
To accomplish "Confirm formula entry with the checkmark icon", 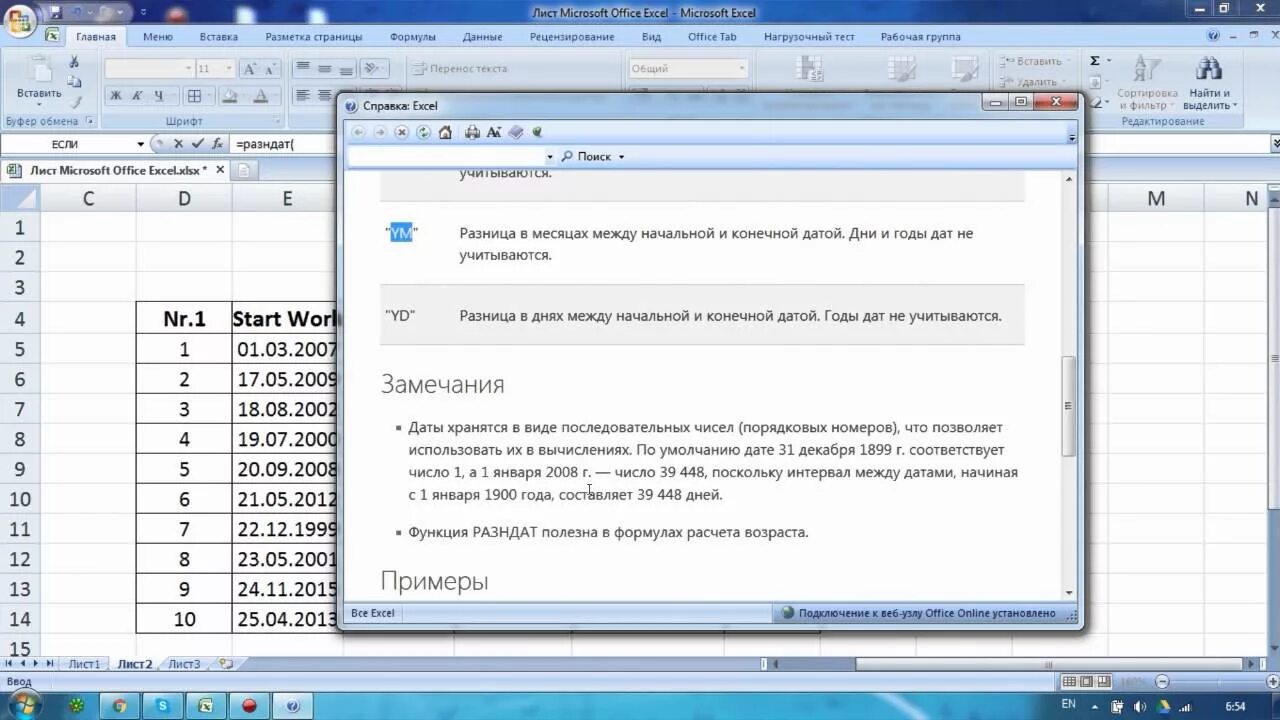I will coord(197,144).
